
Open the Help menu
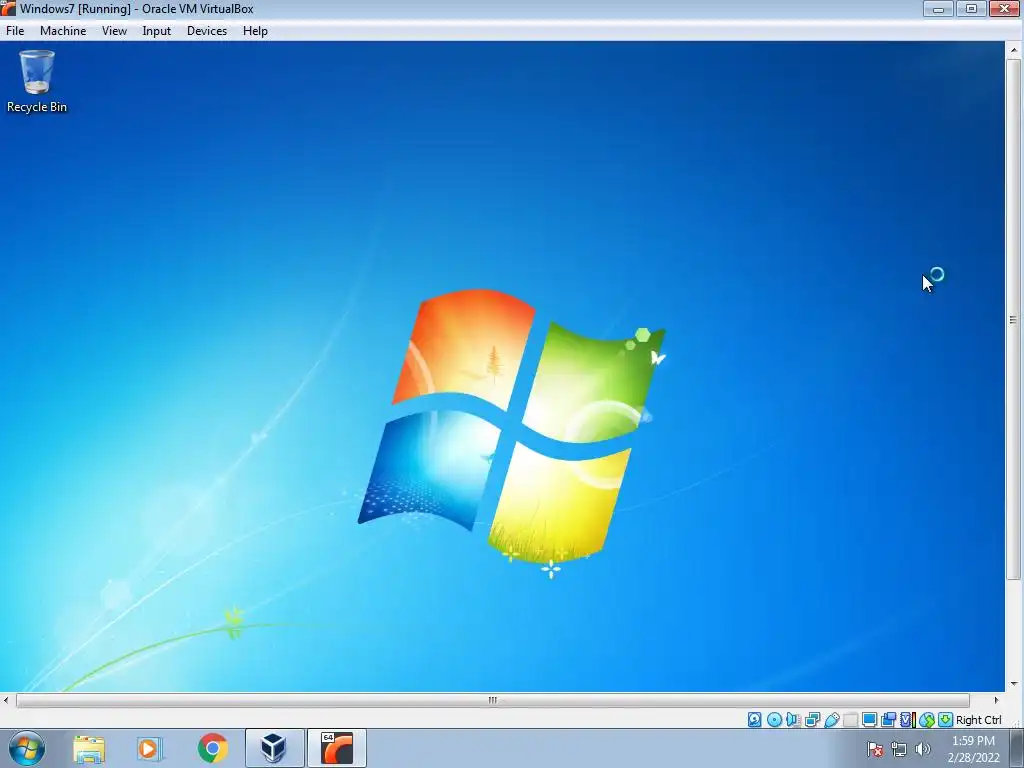pyautogui.click(x=255, y=31)
